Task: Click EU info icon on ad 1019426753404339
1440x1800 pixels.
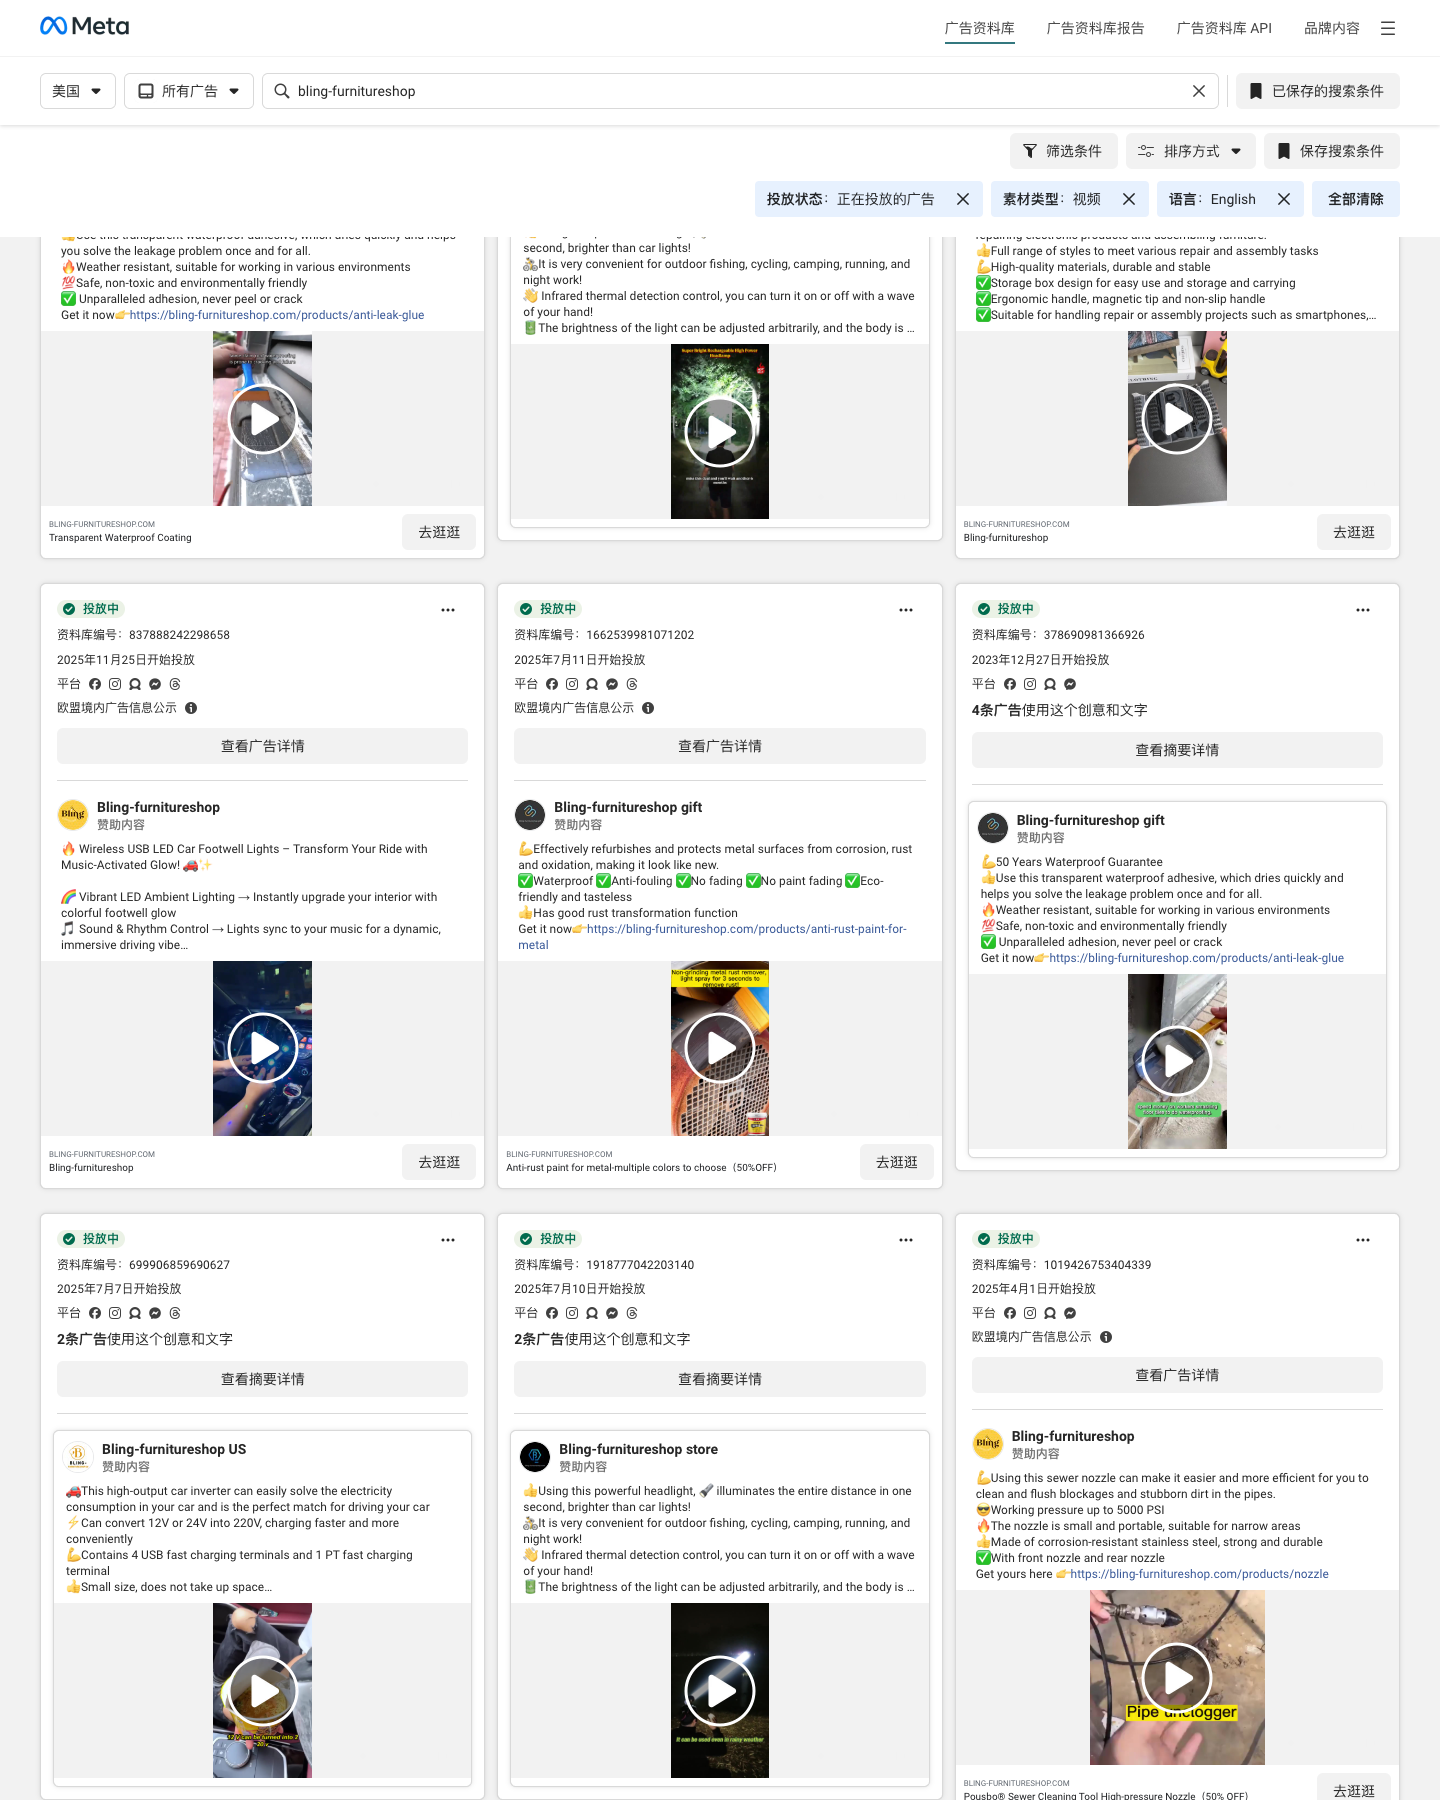Action: [1106, 1337]
